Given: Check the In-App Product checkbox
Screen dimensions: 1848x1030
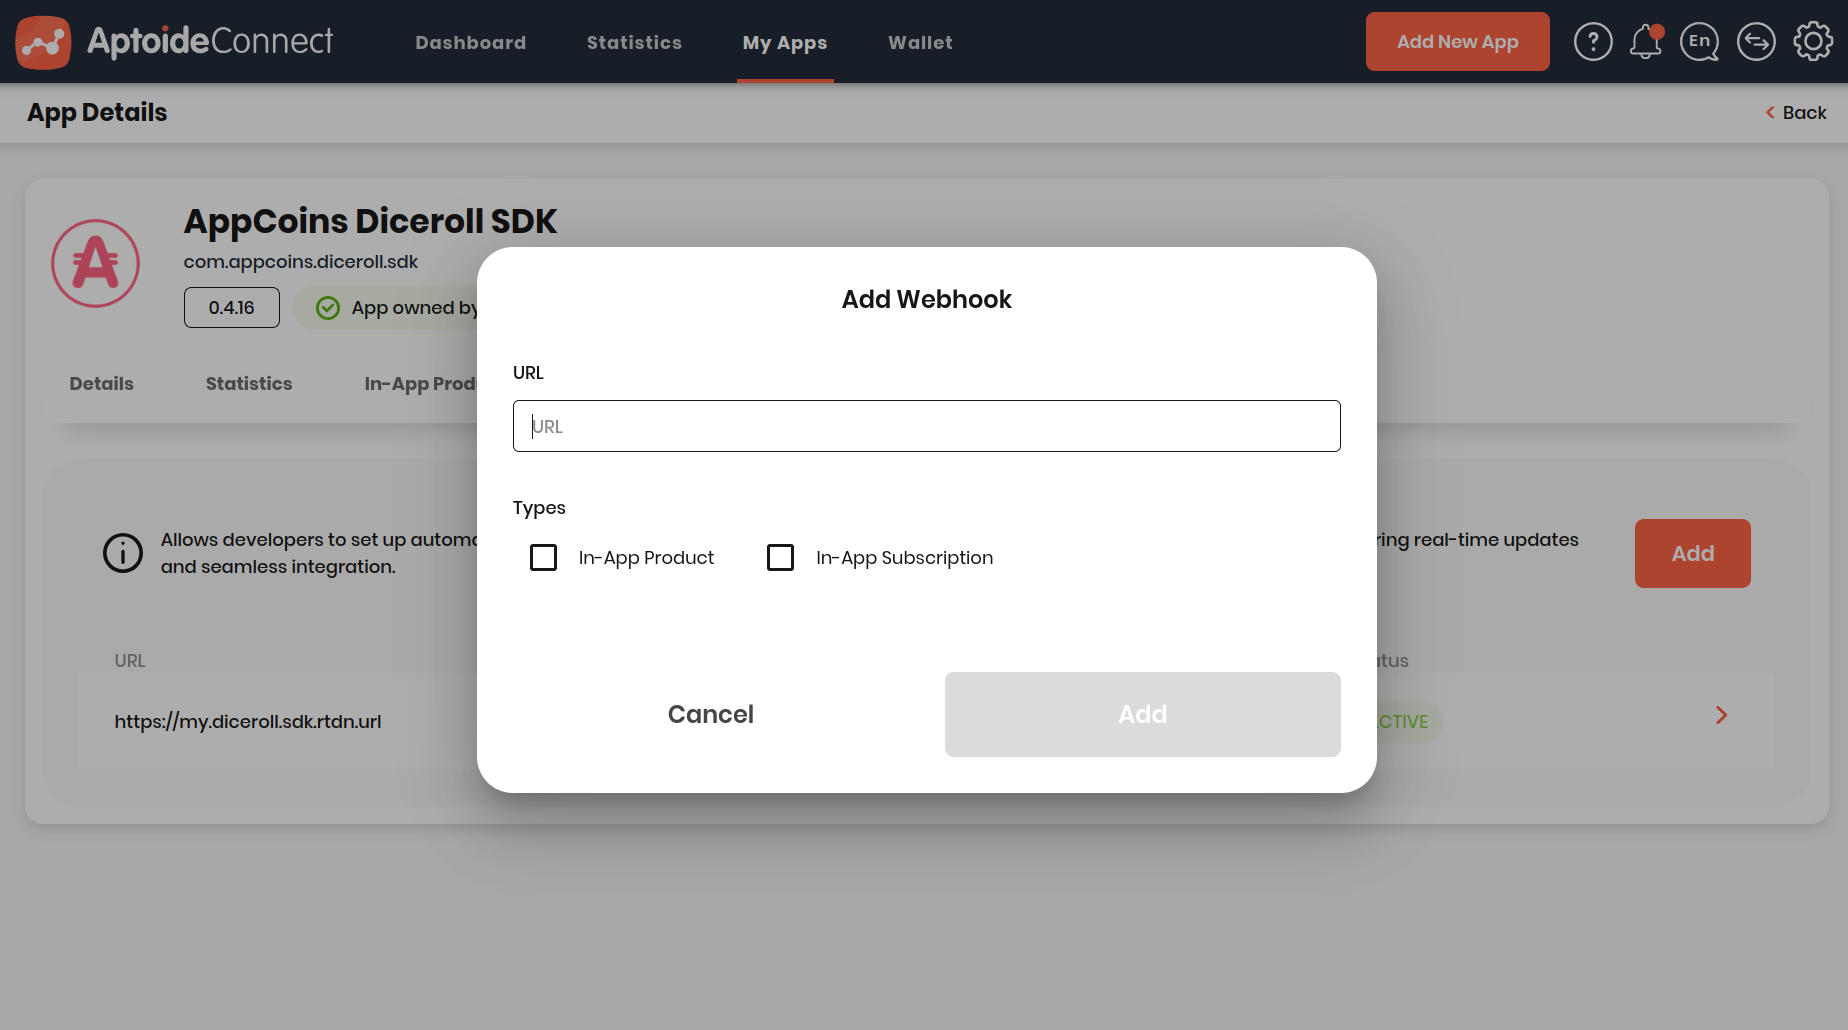Looking at the screenshot, I should coord(543,557).
